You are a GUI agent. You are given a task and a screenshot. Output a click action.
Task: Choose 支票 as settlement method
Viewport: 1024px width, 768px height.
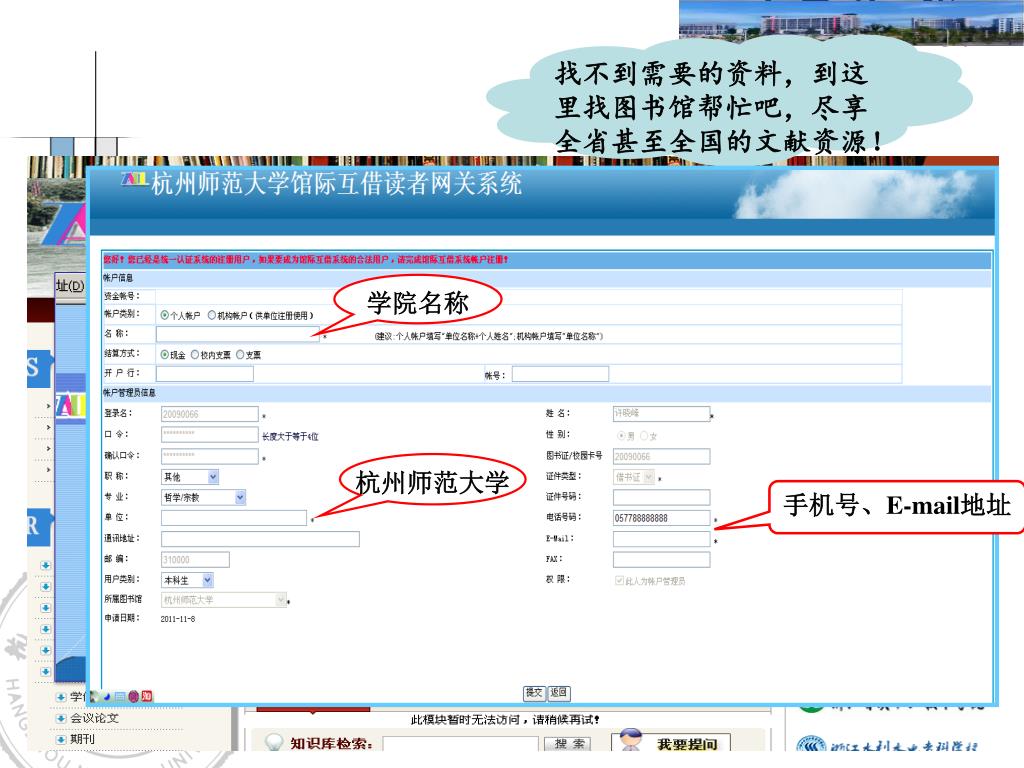tap(240, 355)
